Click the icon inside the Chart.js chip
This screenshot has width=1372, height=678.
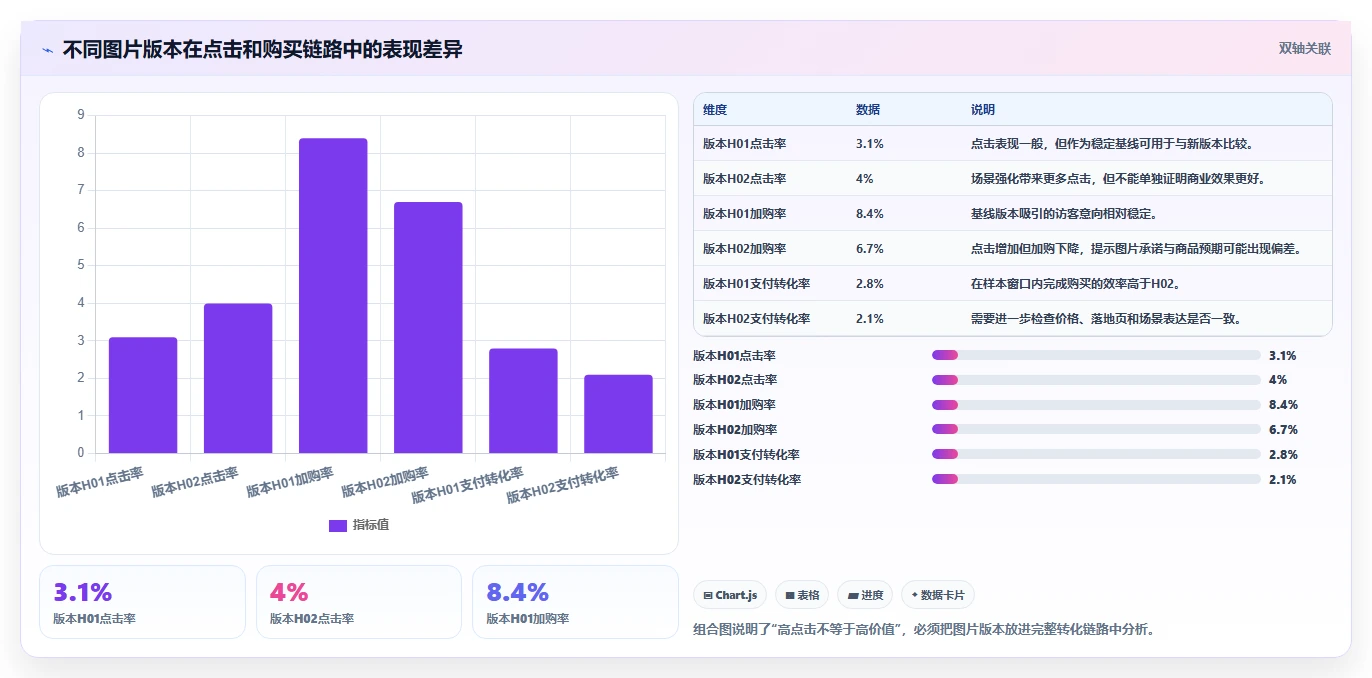[708, 595]
